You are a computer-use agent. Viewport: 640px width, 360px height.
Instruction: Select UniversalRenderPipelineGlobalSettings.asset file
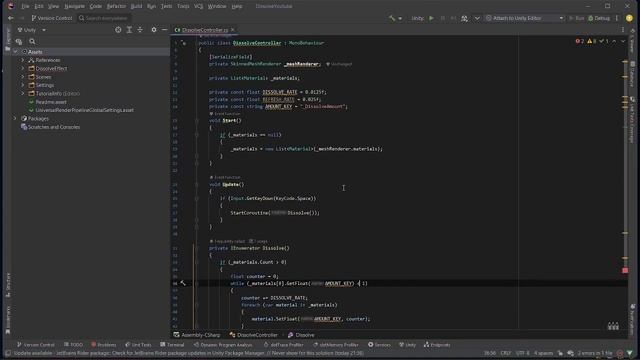[x=84, y=110]
